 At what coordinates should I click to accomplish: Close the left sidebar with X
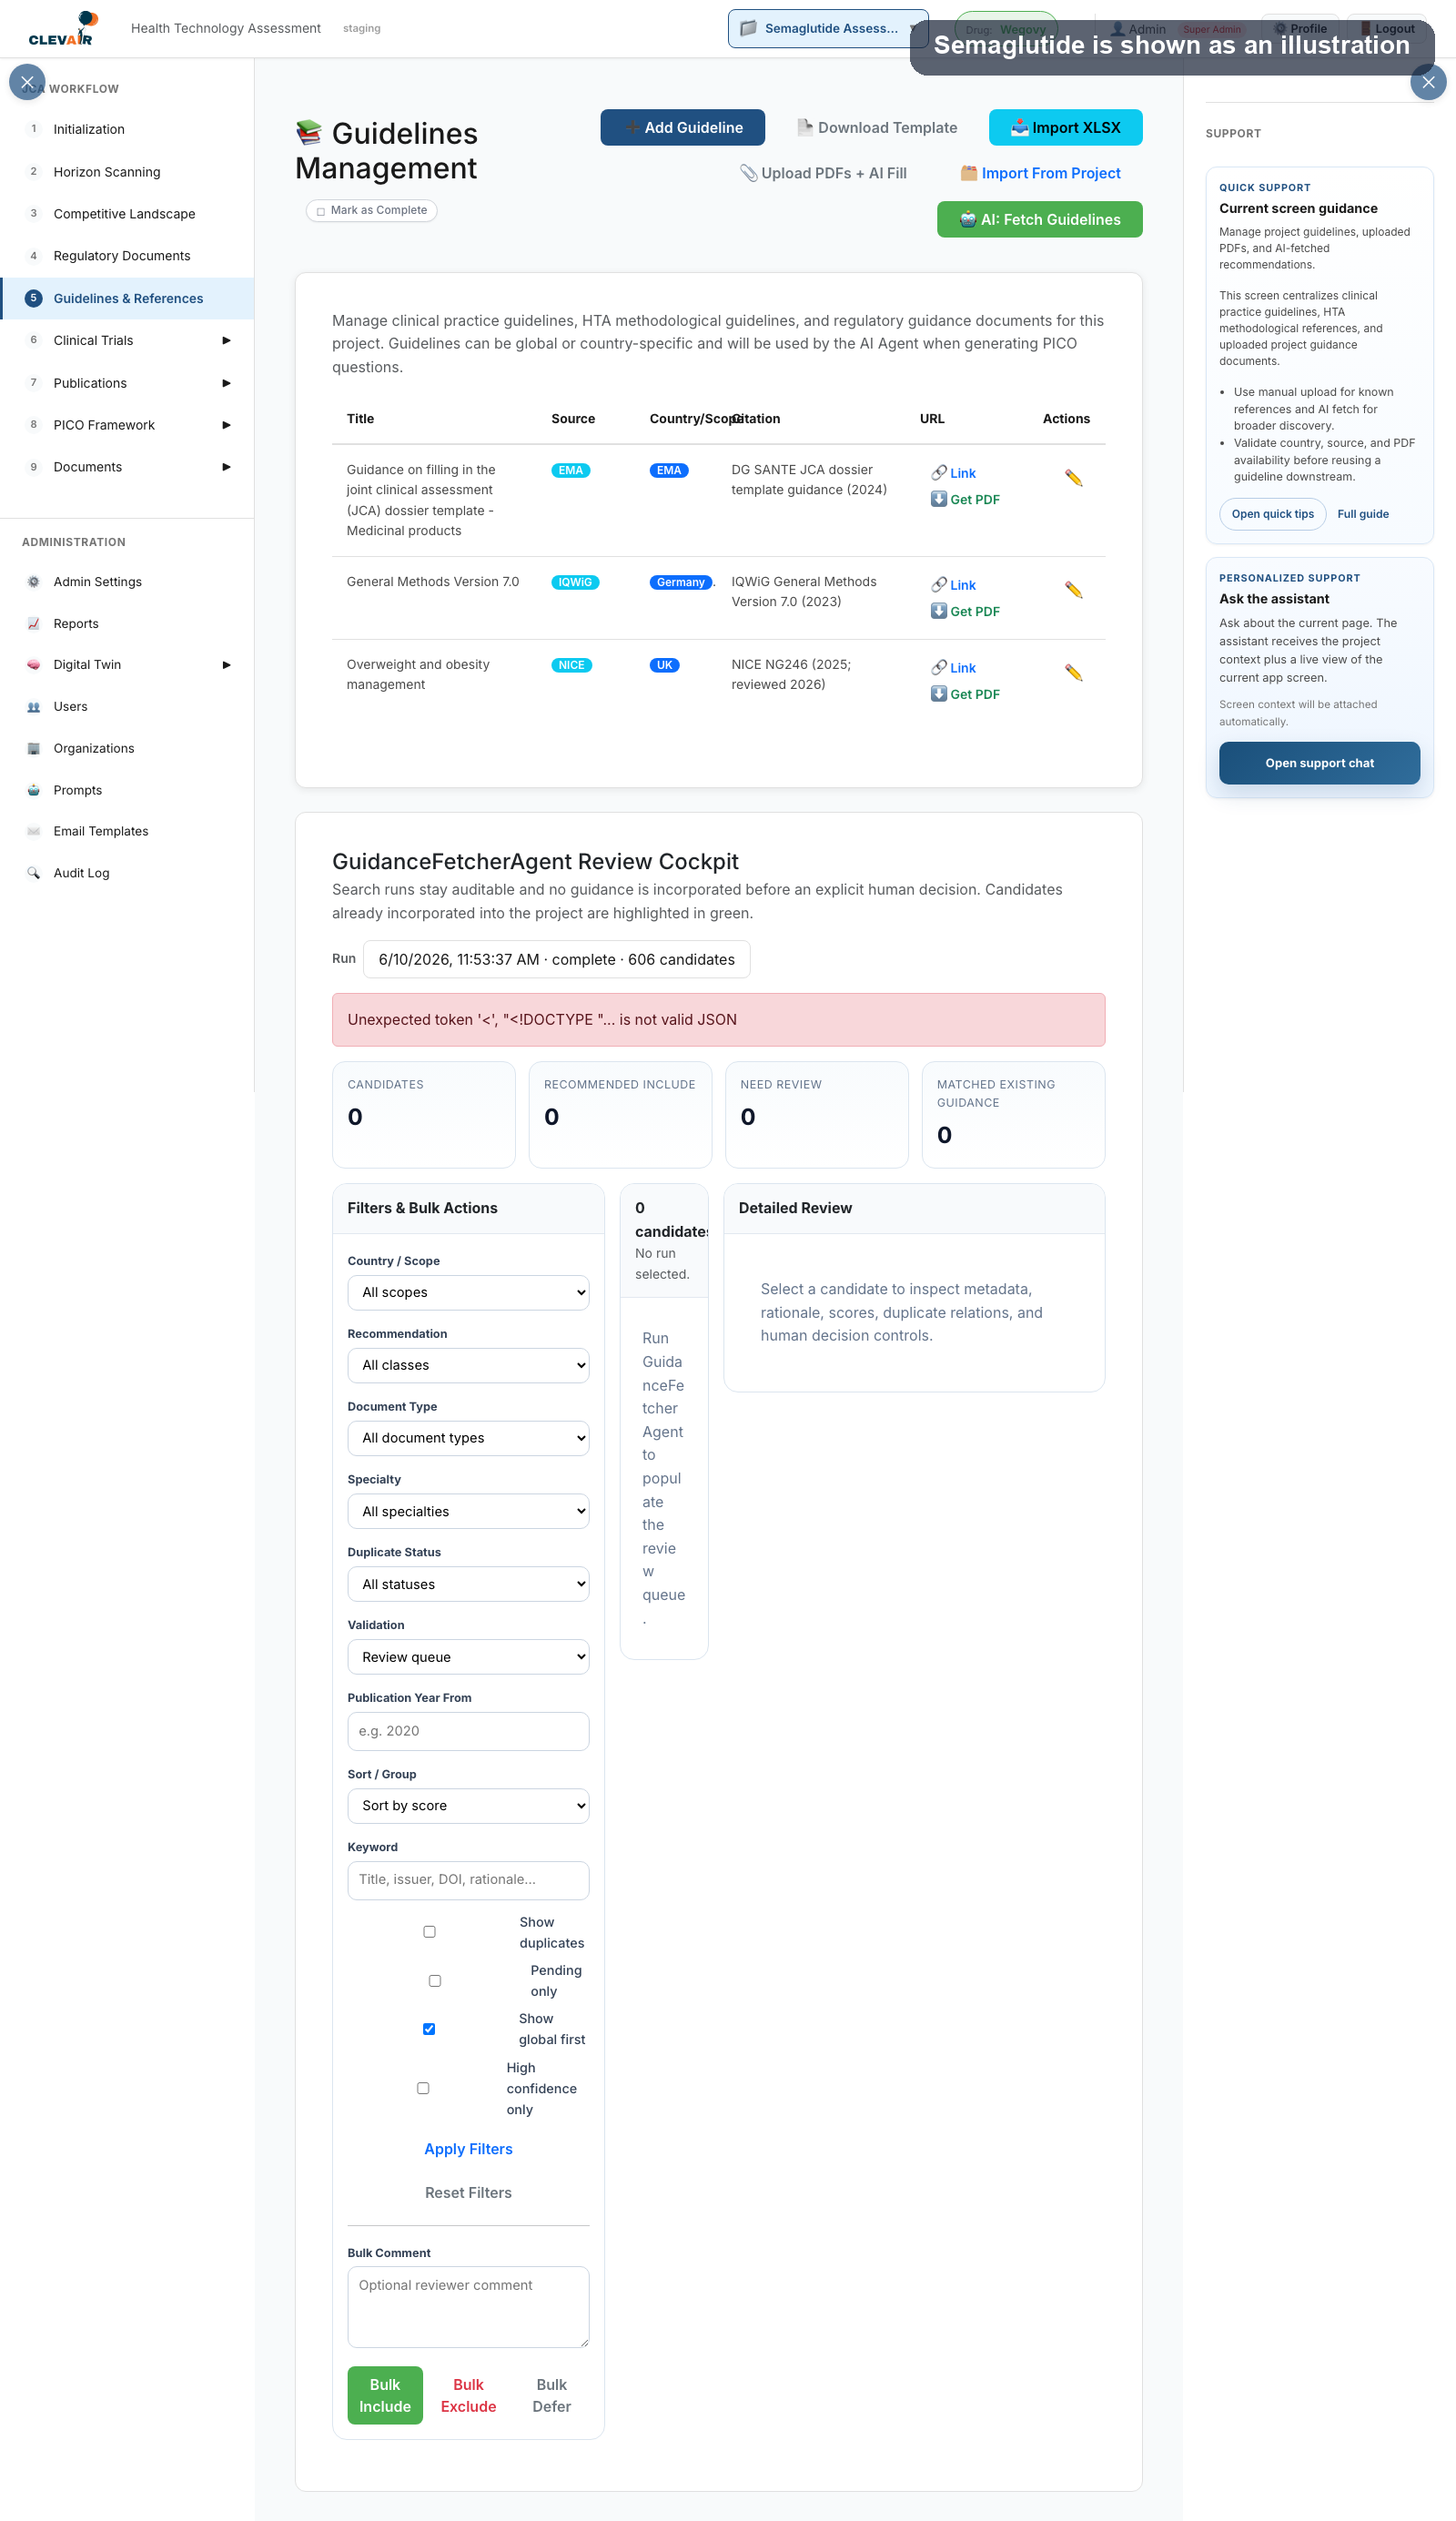coord(27,82)
